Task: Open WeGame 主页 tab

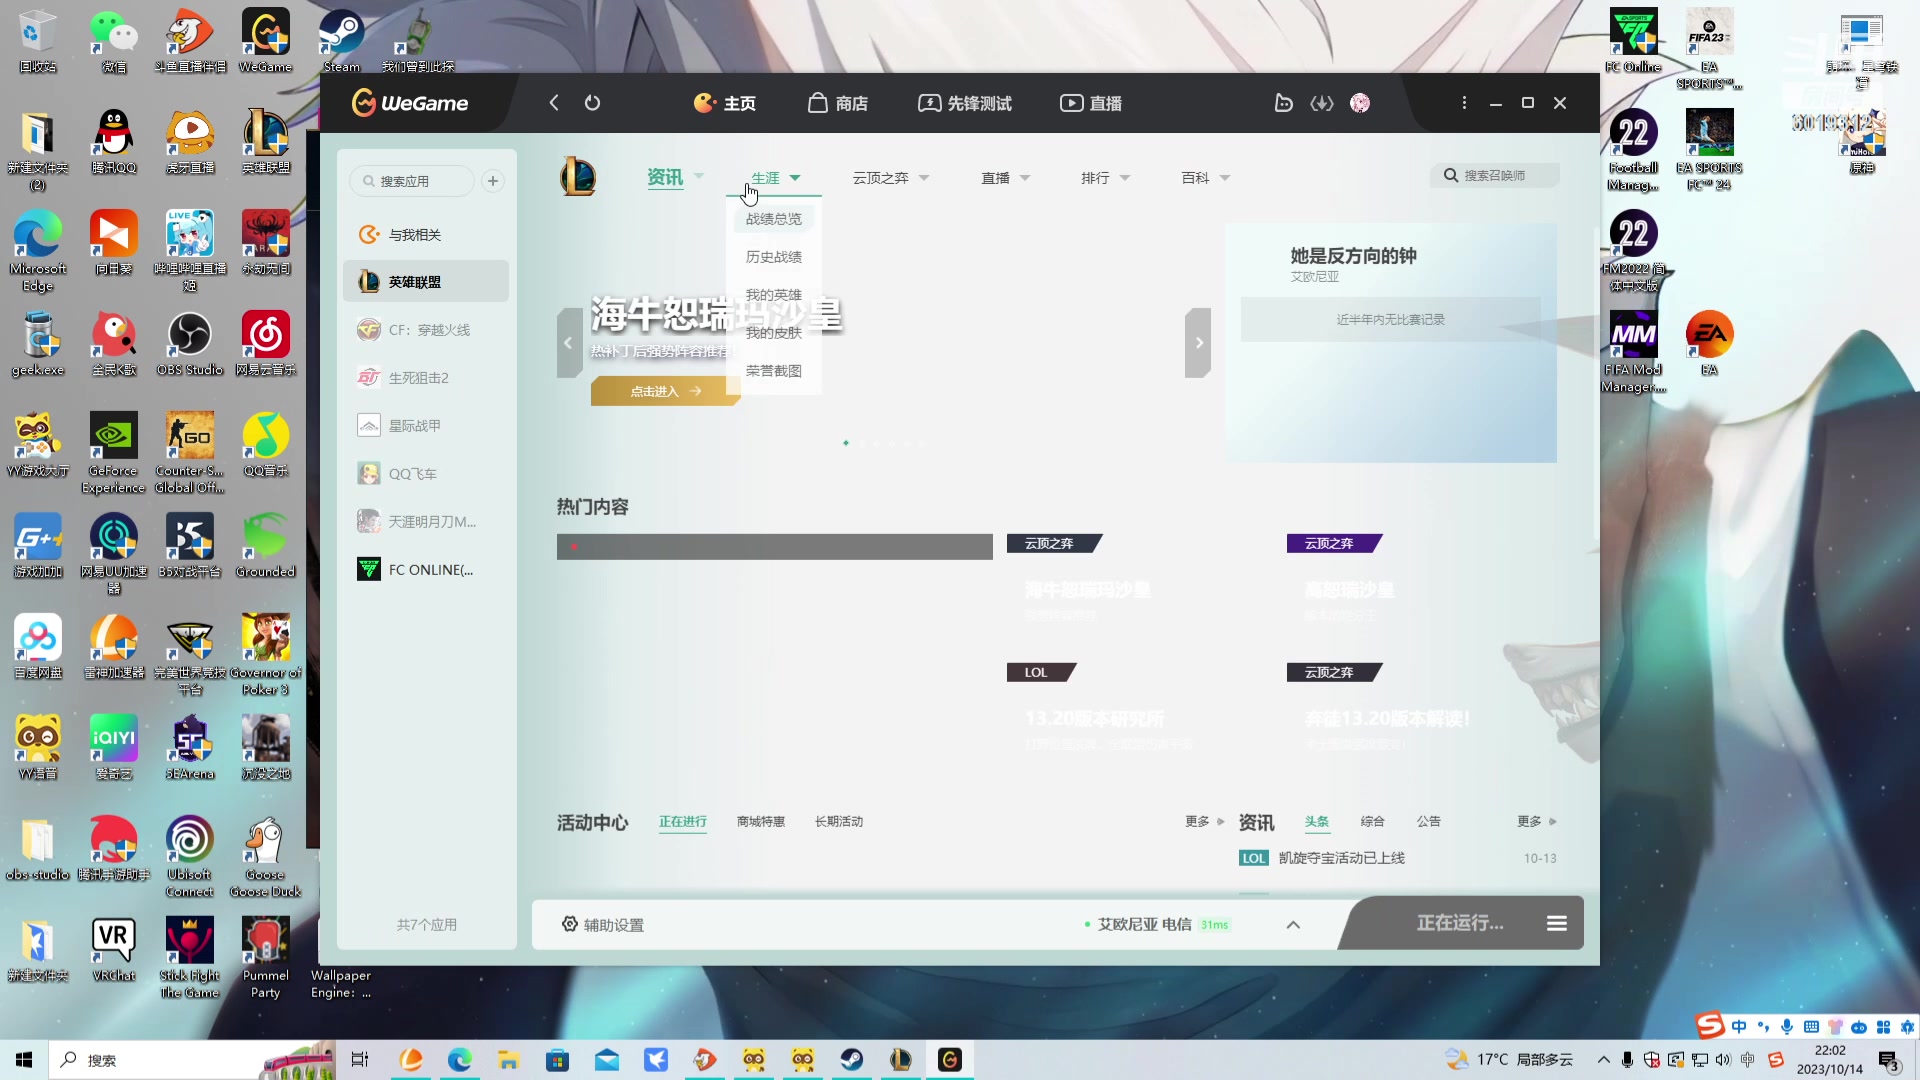Action: [725, 103]
